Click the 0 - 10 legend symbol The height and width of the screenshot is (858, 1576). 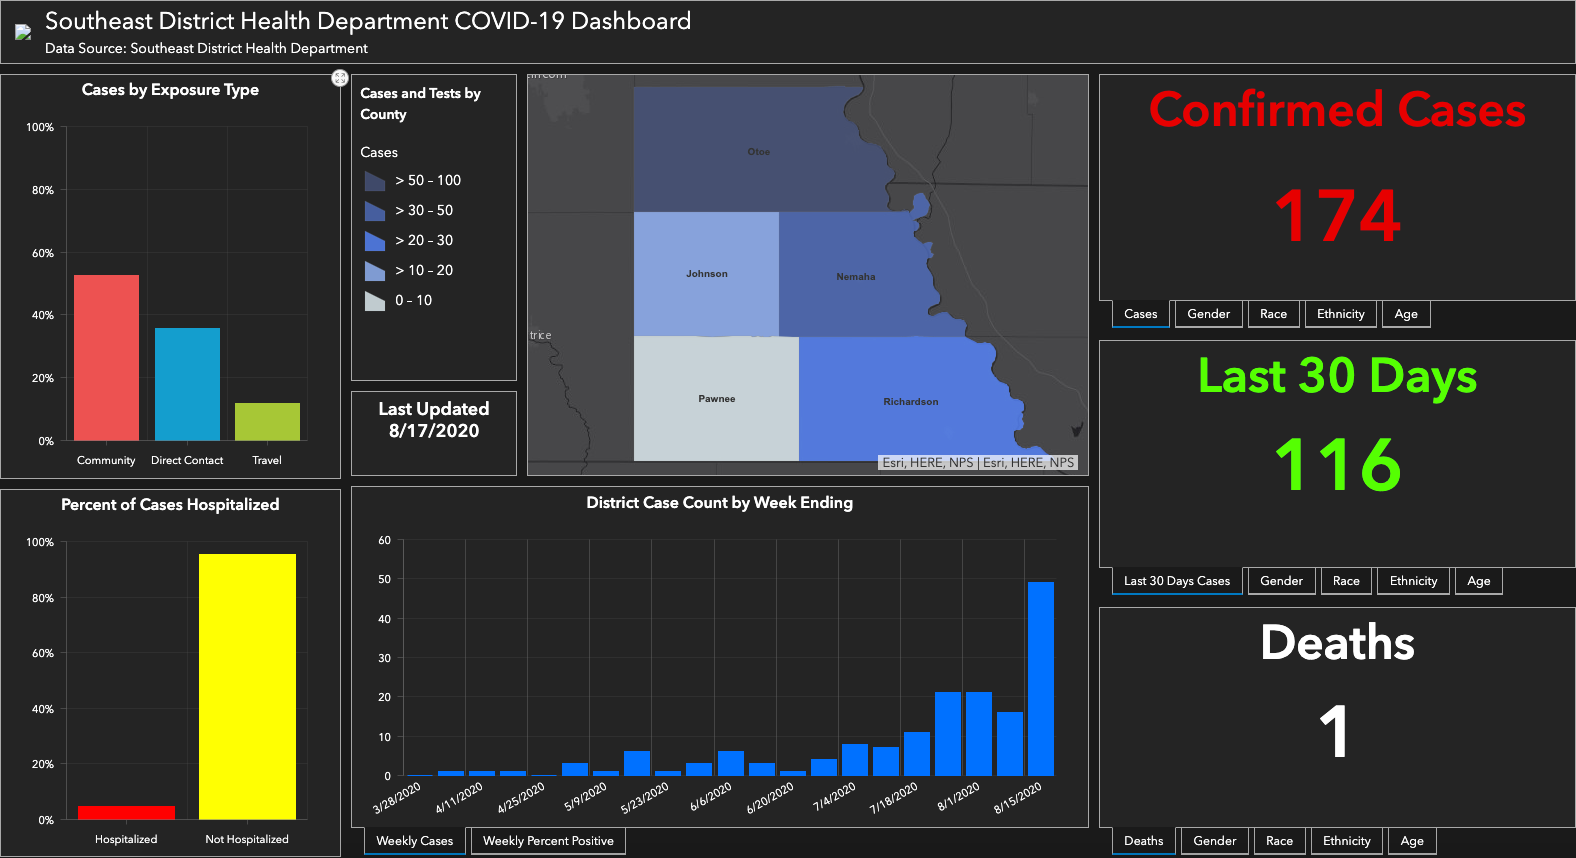[x=375, y=301]
